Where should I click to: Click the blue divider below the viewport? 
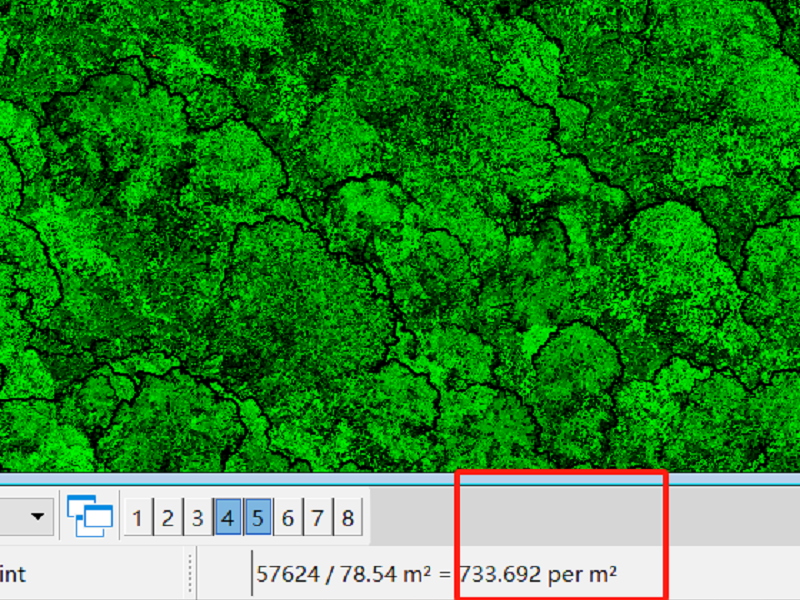tap(400, 479)
